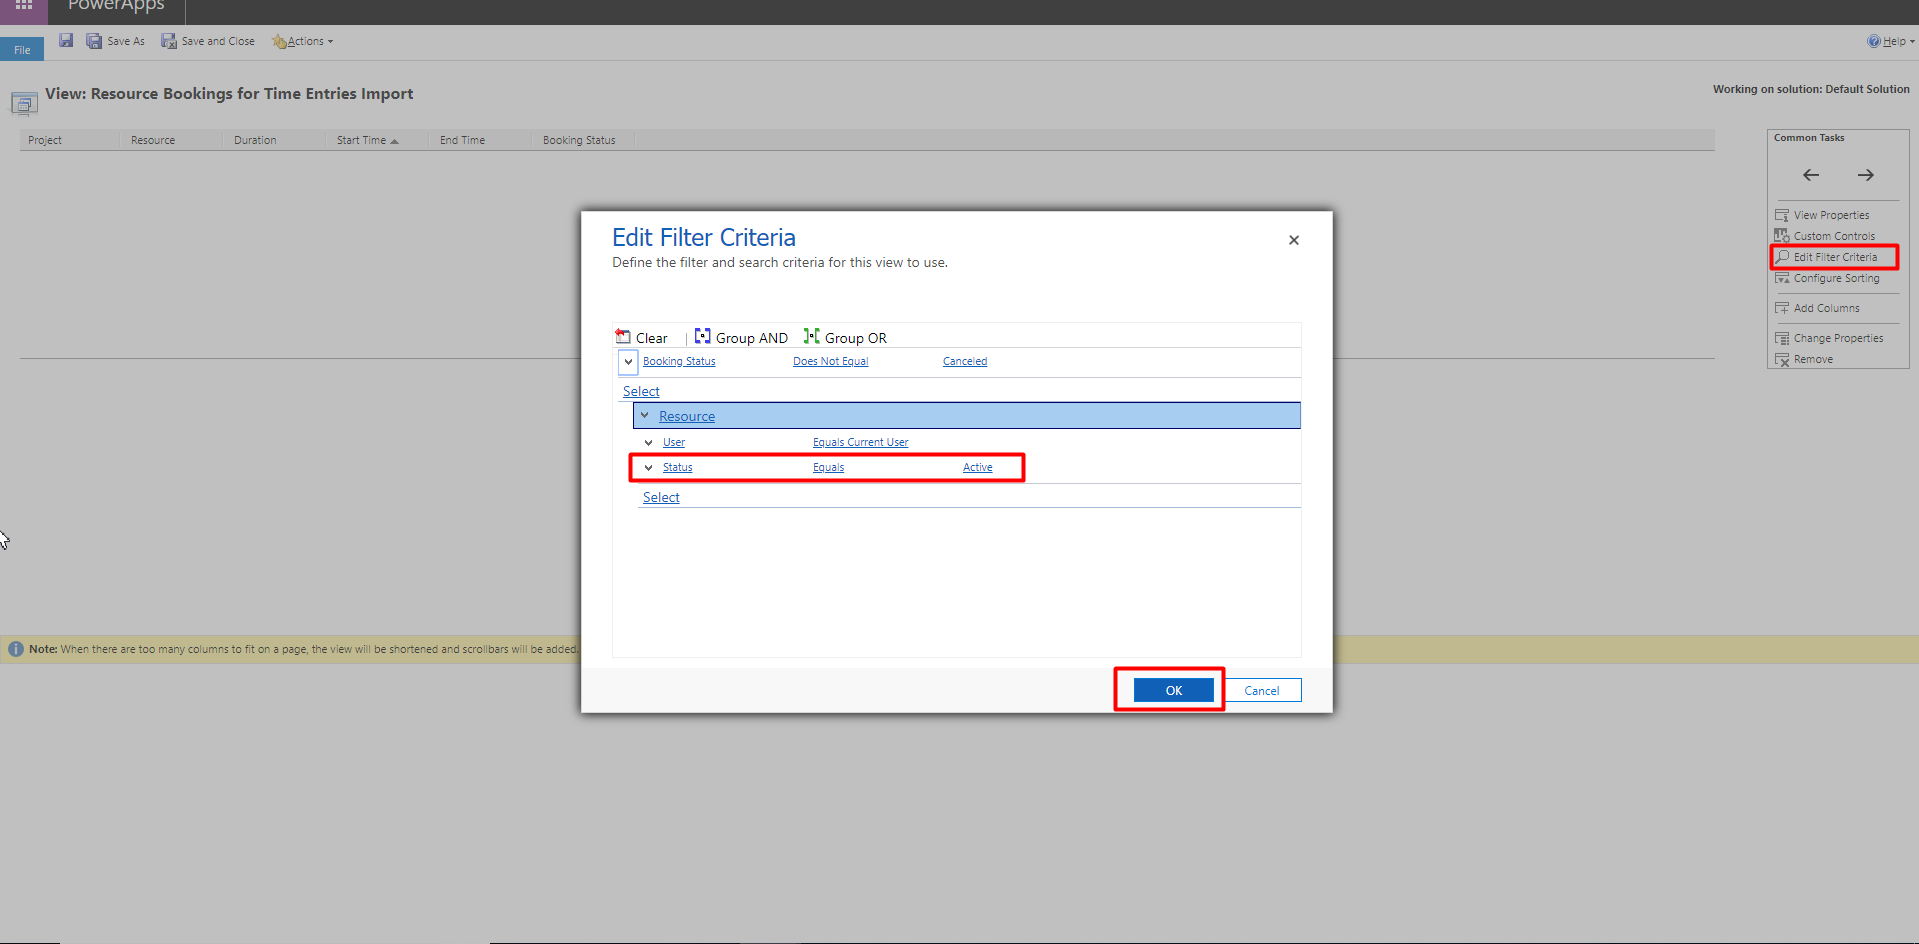Click the Clear filter button

pyautogui.click(x=642, y=337)
